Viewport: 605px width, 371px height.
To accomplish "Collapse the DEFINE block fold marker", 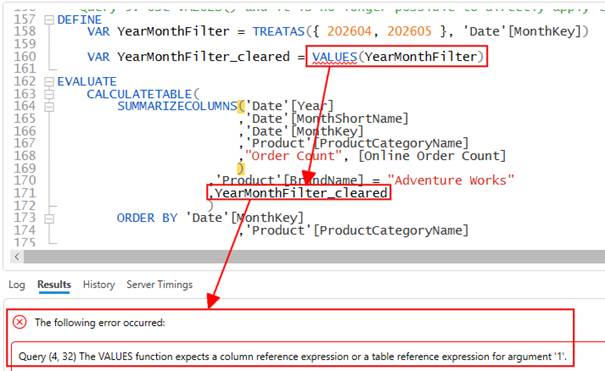I will (x=49, y=20).
